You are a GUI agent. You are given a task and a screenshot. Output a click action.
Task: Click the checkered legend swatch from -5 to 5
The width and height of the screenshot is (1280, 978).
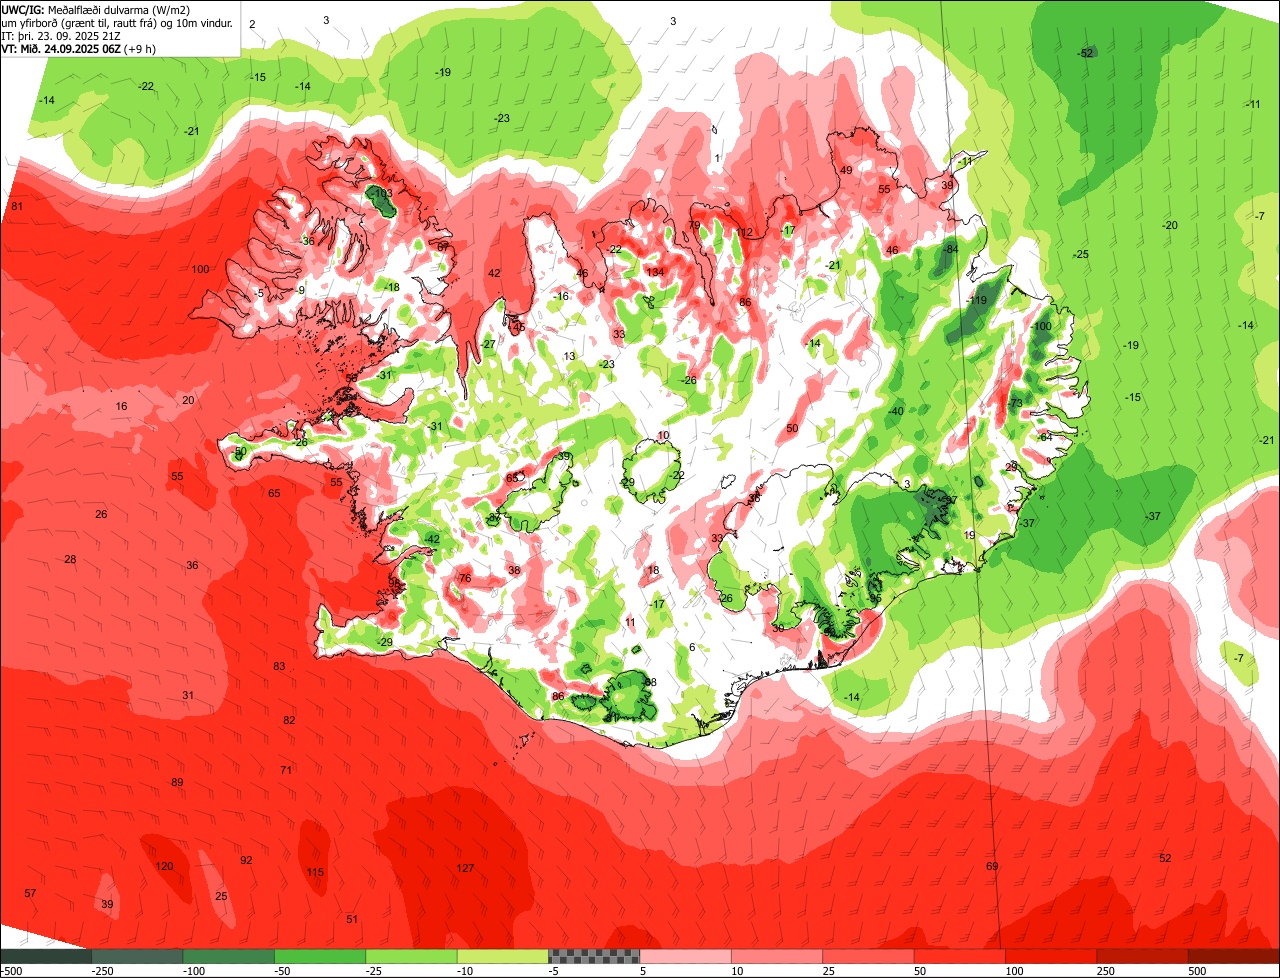[x=594, y=956]
